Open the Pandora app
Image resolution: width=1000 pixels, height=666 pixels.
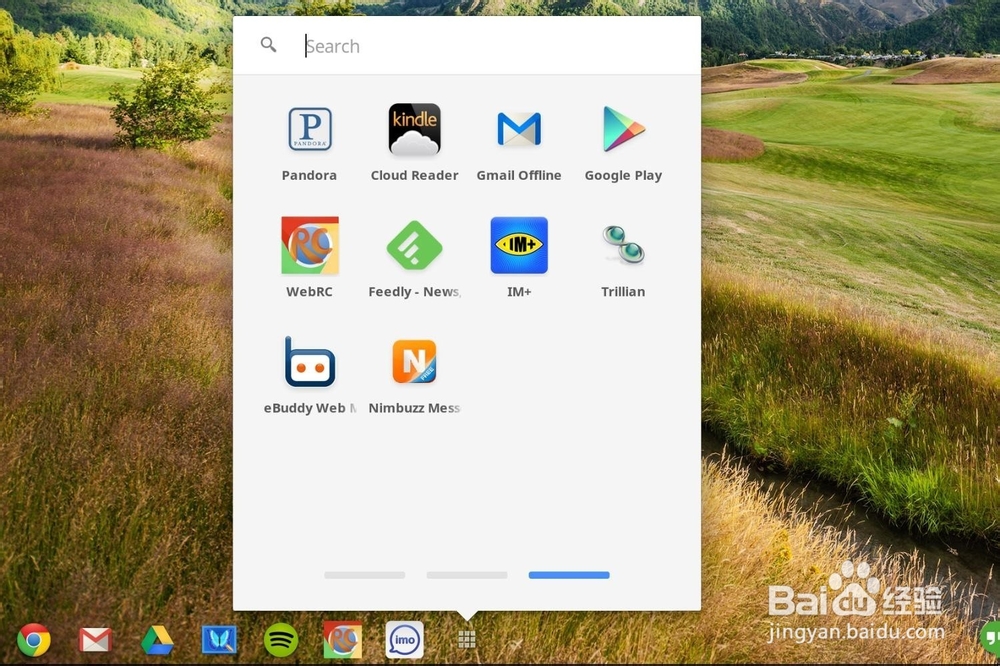(x=310, y=130)
